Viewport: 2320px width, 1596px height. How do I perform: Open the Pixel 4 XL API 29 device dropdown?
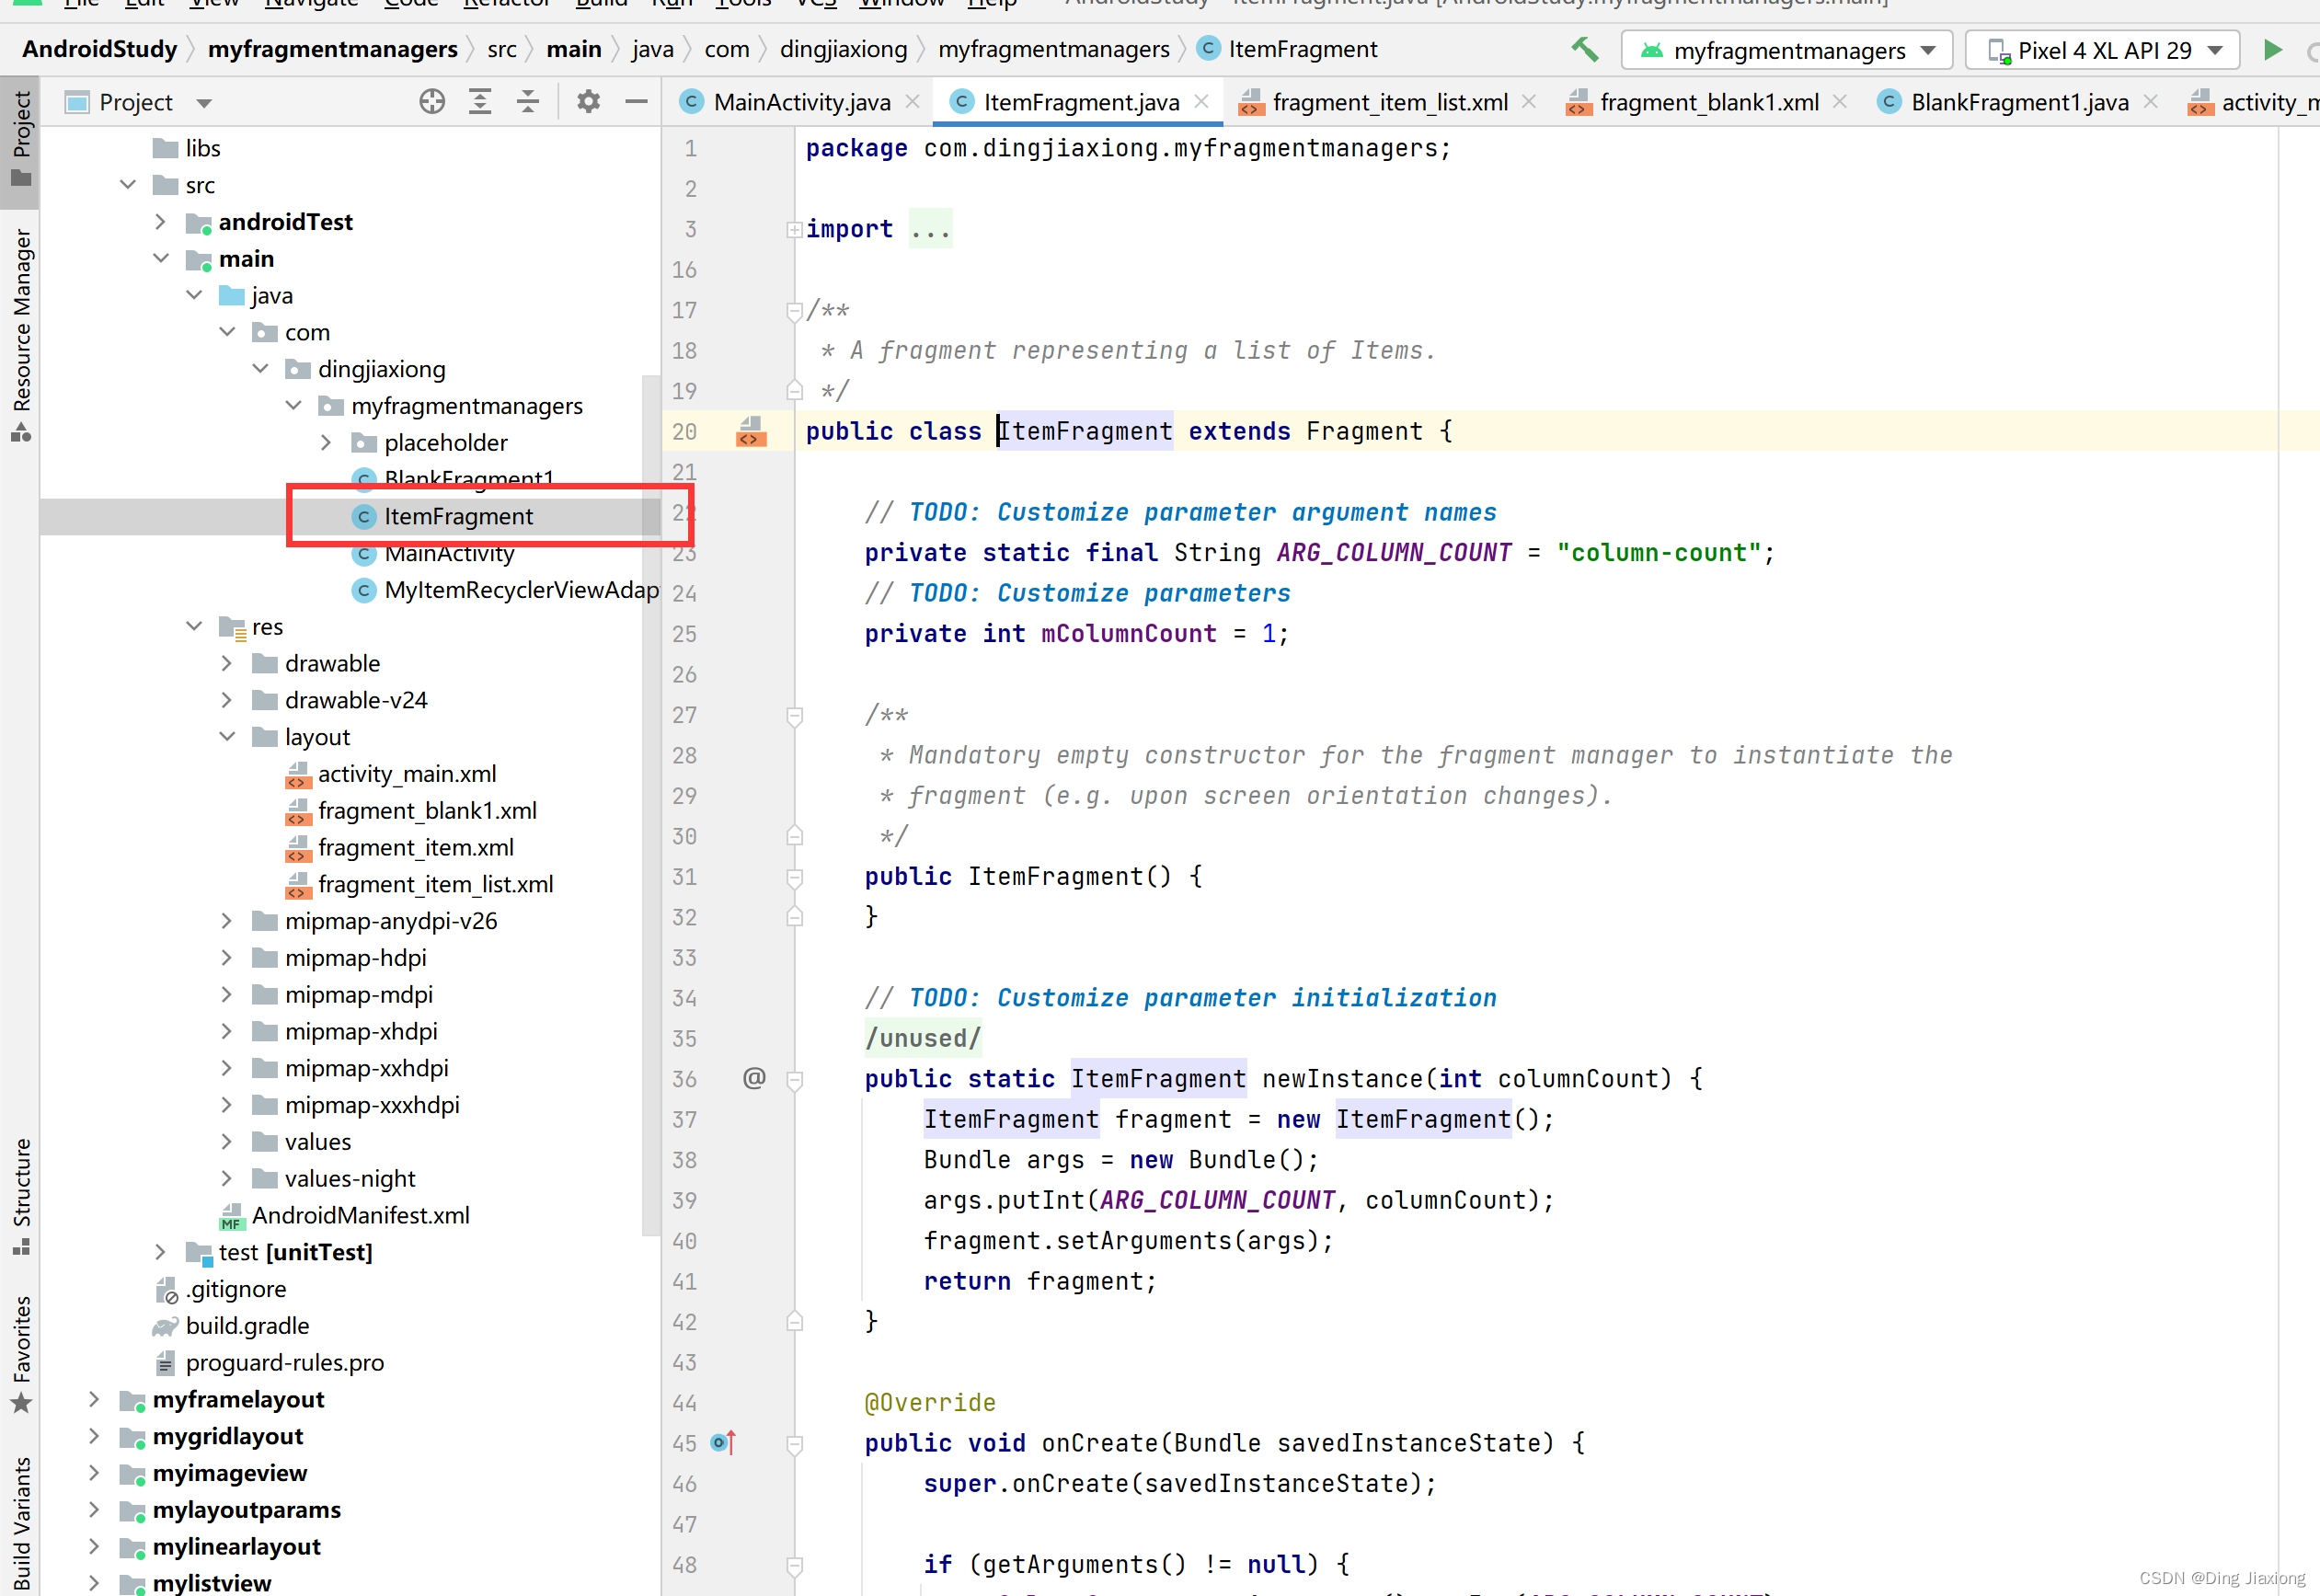pos(2103,50)
